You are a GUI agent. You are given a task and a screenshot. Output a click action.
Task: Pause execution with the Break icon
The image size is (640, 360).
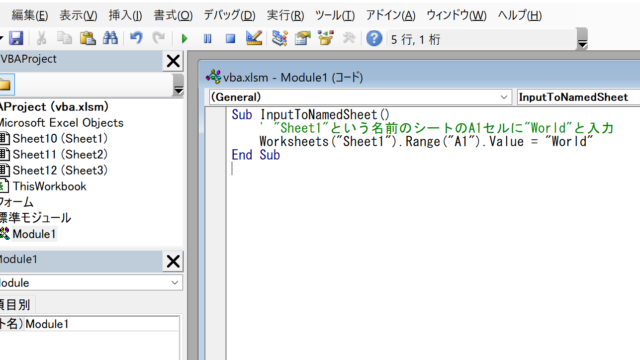point(208,39)
